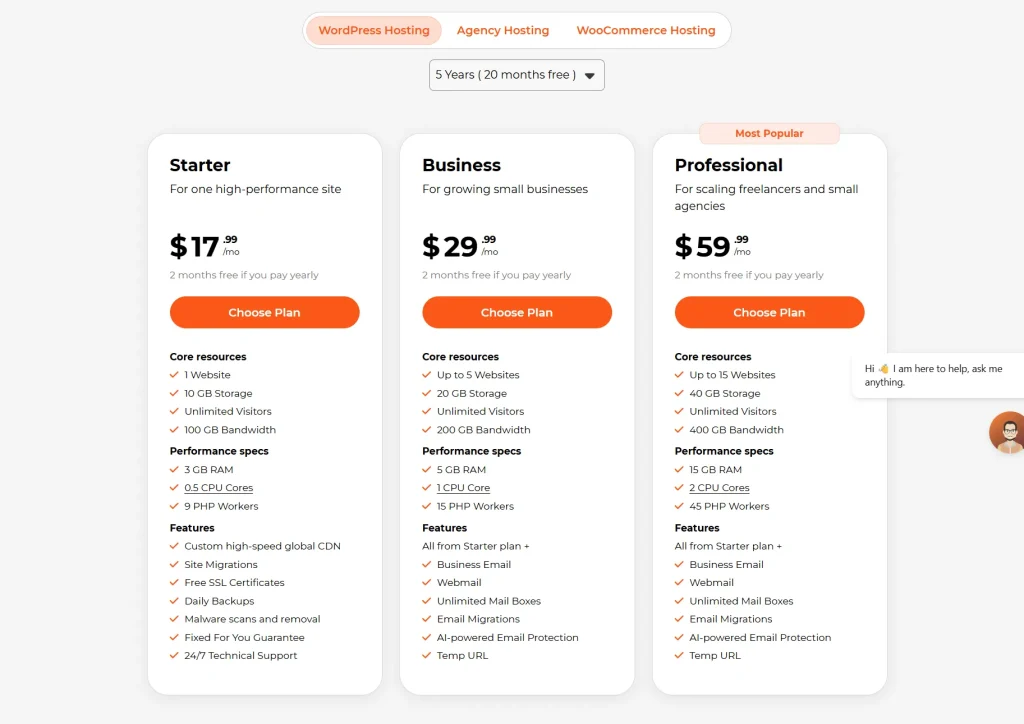Click the dropdown showing 20 months free
1024x724 pixels.
click(x=516, y=74)
